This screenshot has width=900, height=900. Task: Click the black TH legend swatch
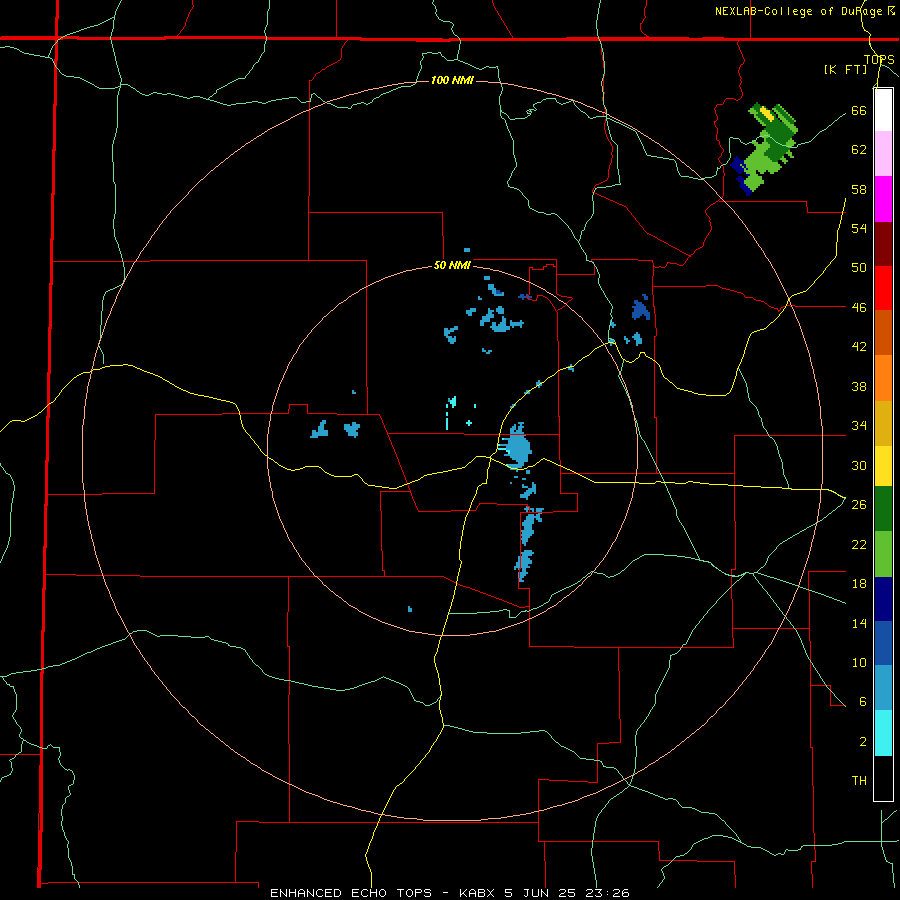(883, 778)
